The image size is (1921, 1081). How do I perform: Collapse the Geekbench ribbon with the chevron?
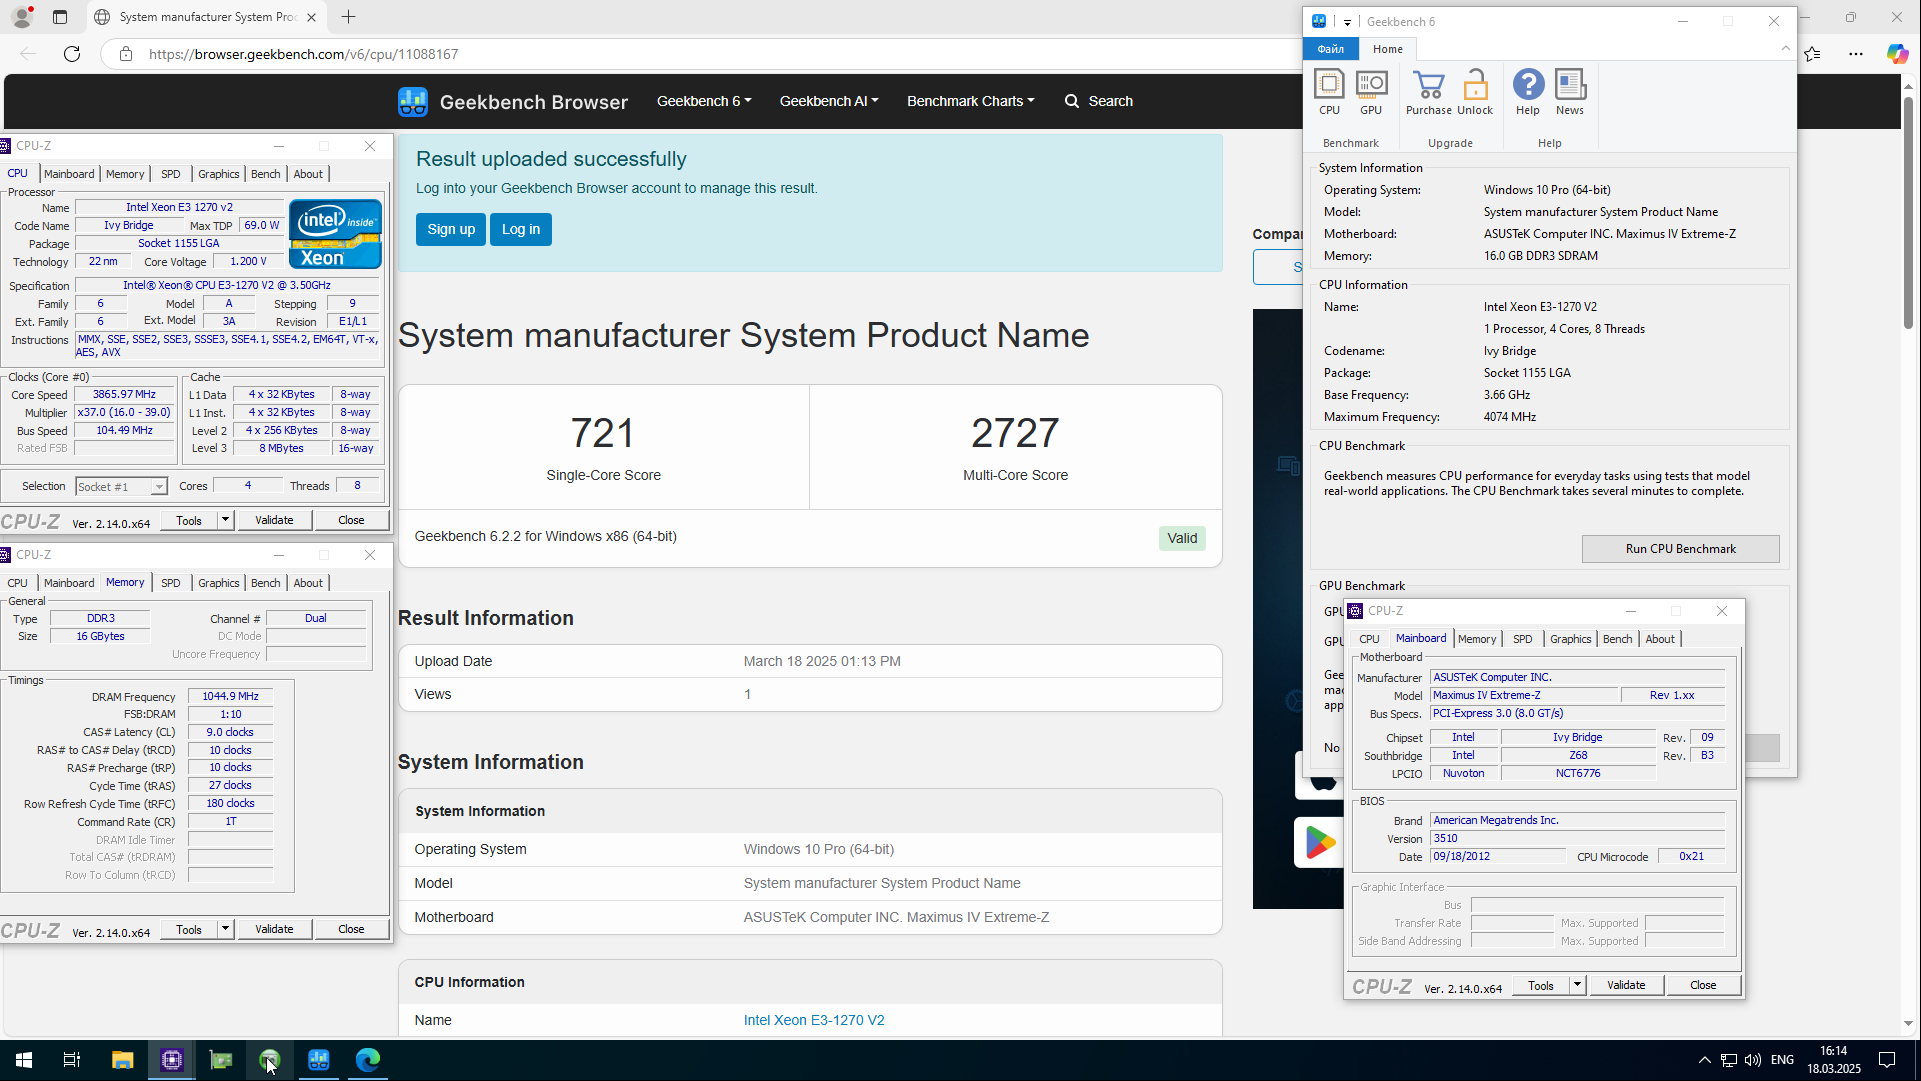coord(1785,49)
